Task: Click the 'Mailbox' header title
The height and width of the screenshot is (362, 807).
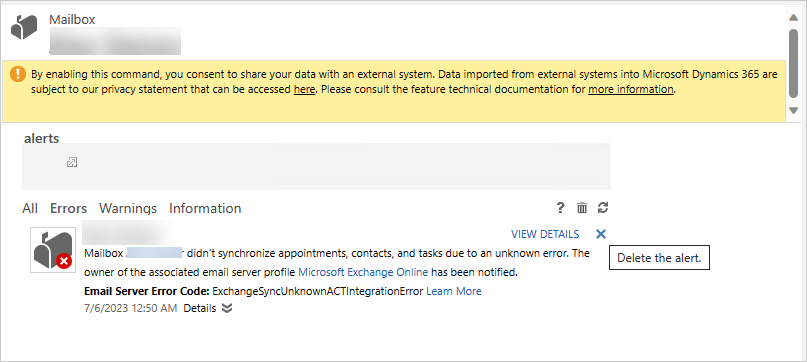Action: (72, 20)
